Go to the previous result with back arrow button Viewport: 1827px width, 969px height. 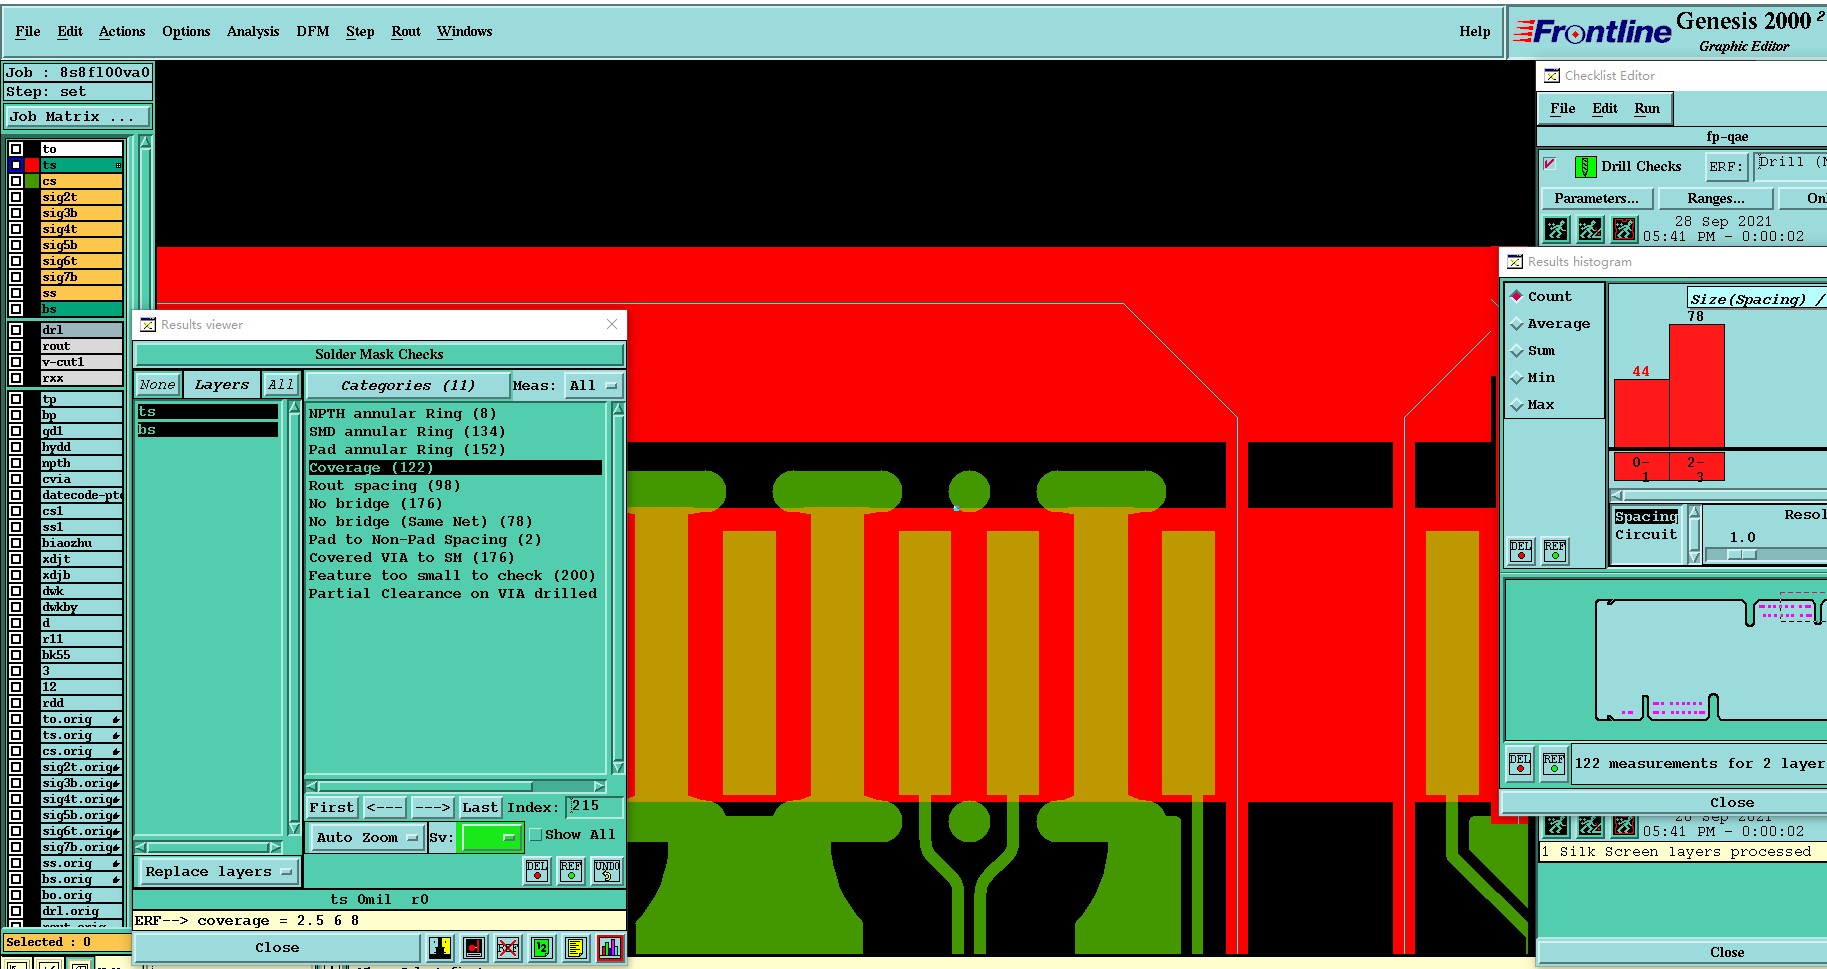[384, 807]
